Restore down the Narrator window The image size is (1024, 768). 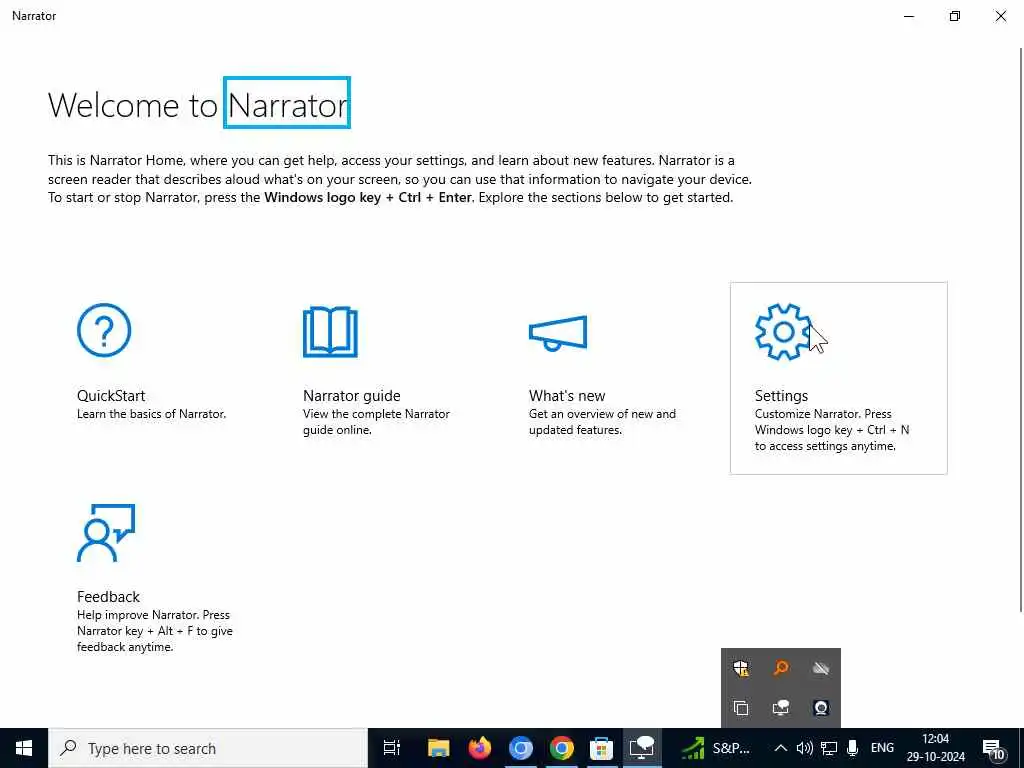point(955,16)
